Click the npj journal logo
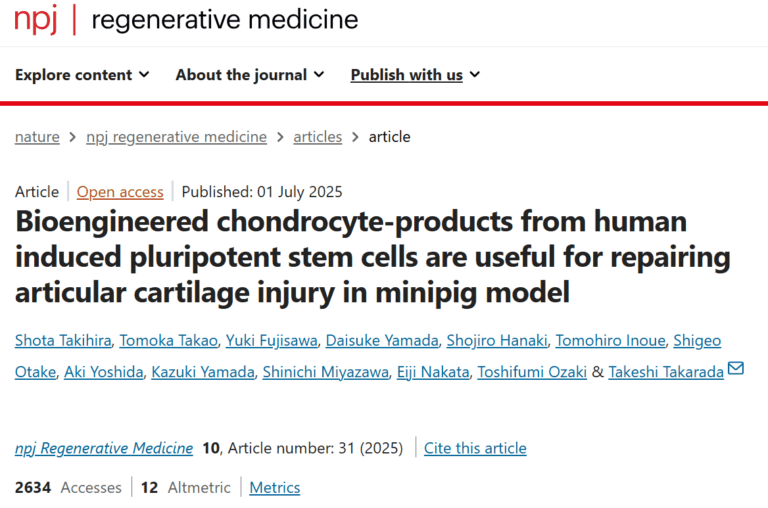The height and width of the screenshot is (508, 768). click(36, 20)
